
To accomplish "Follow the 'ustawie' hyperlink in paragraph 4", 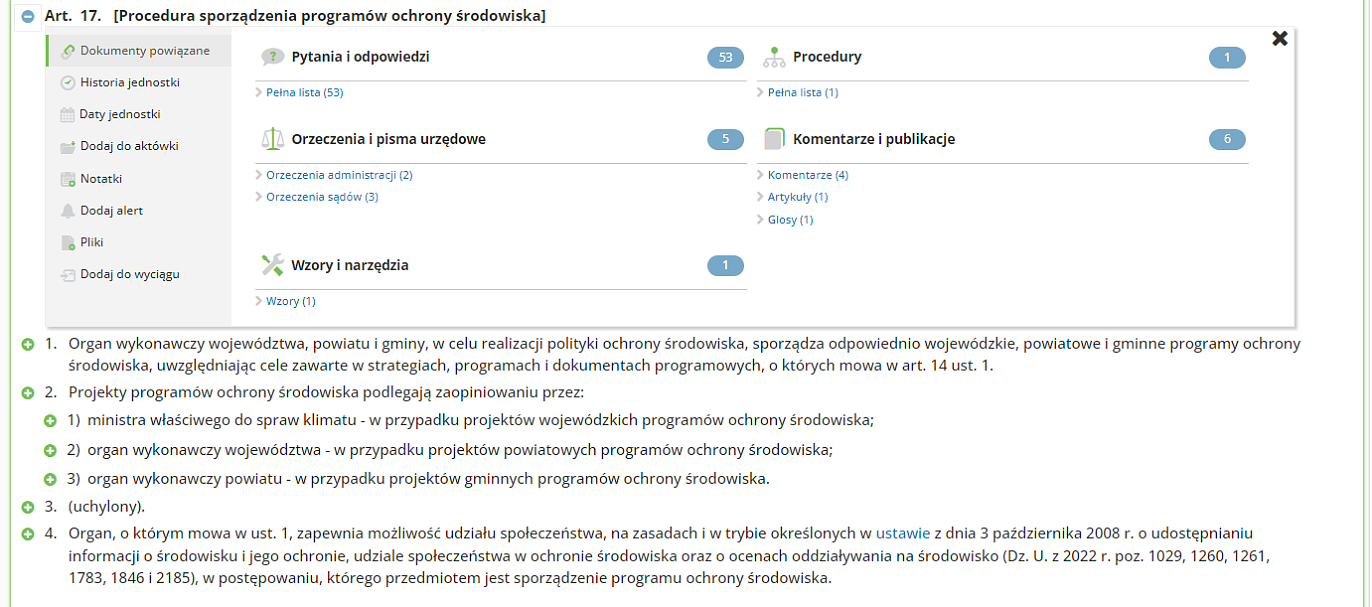I will tap(903, 533).
